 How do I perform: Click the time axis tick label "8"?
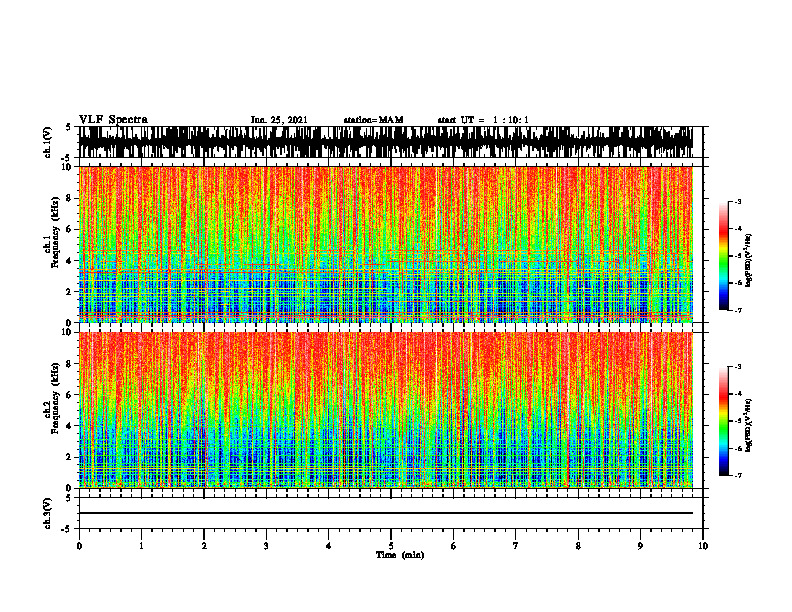(578, 546)
